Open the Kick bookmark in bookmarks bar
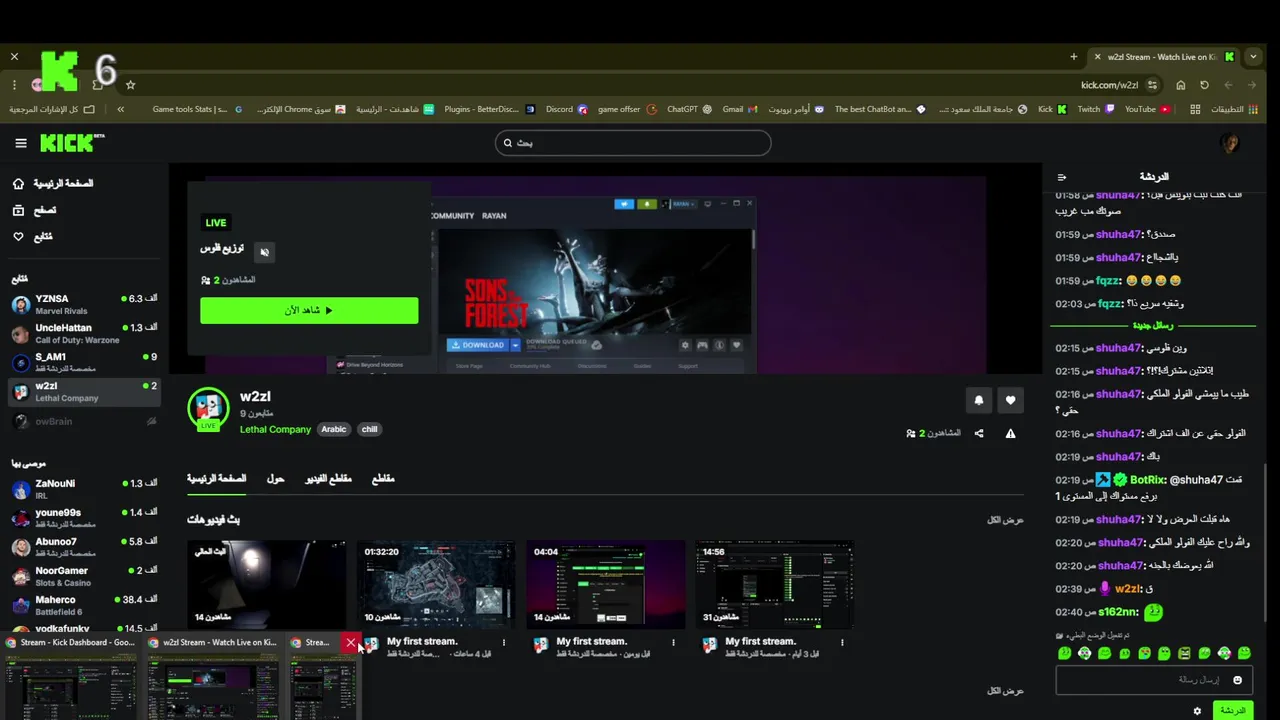The height and width of the screenshot is (720, 1280). (1052, 109)
